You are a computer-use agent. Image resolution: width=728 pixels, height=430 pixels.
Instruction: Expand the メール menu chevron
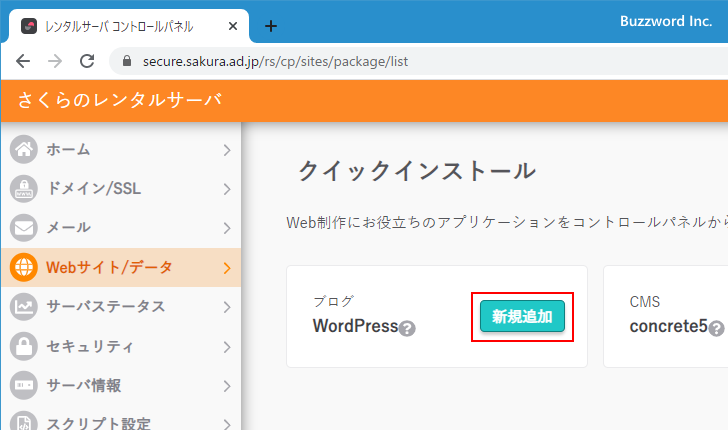227,228
